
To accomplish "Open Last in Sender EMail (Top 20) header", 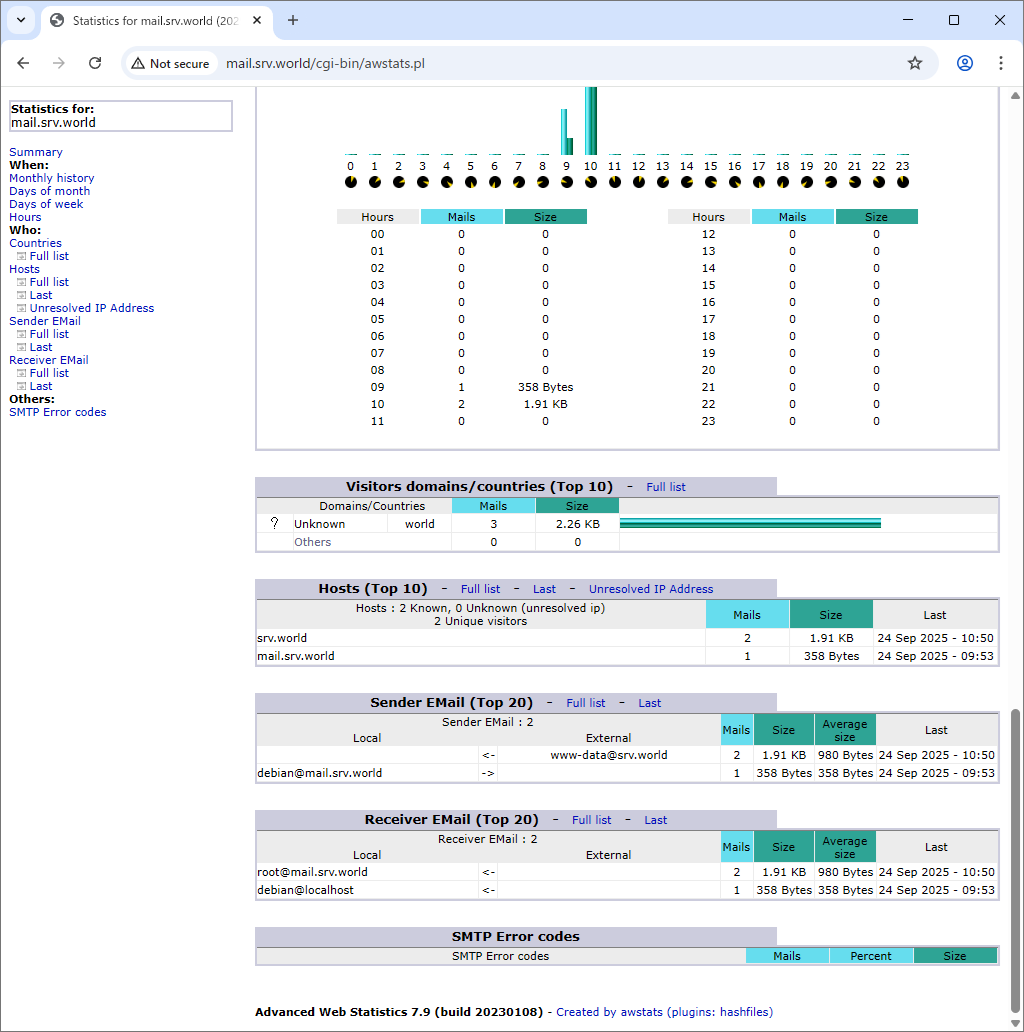I will (x=650, y=703).
